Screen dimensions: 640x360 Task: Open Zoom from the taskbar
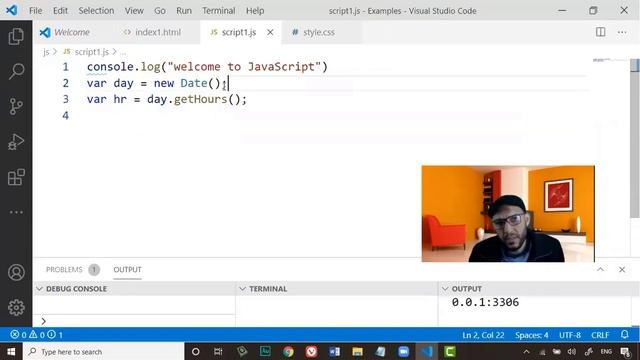(x=404, y=351)
